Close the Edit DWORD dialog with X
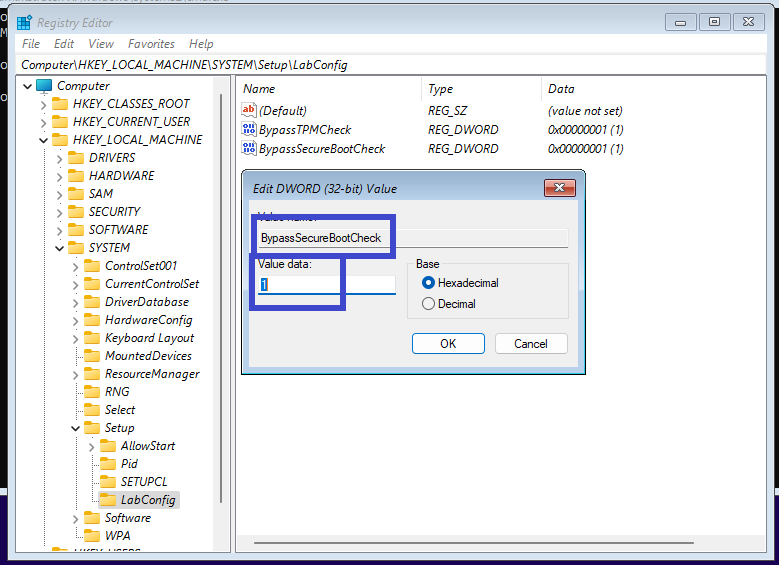The width and height of the screenshot is (779, 565). point(559,188)
